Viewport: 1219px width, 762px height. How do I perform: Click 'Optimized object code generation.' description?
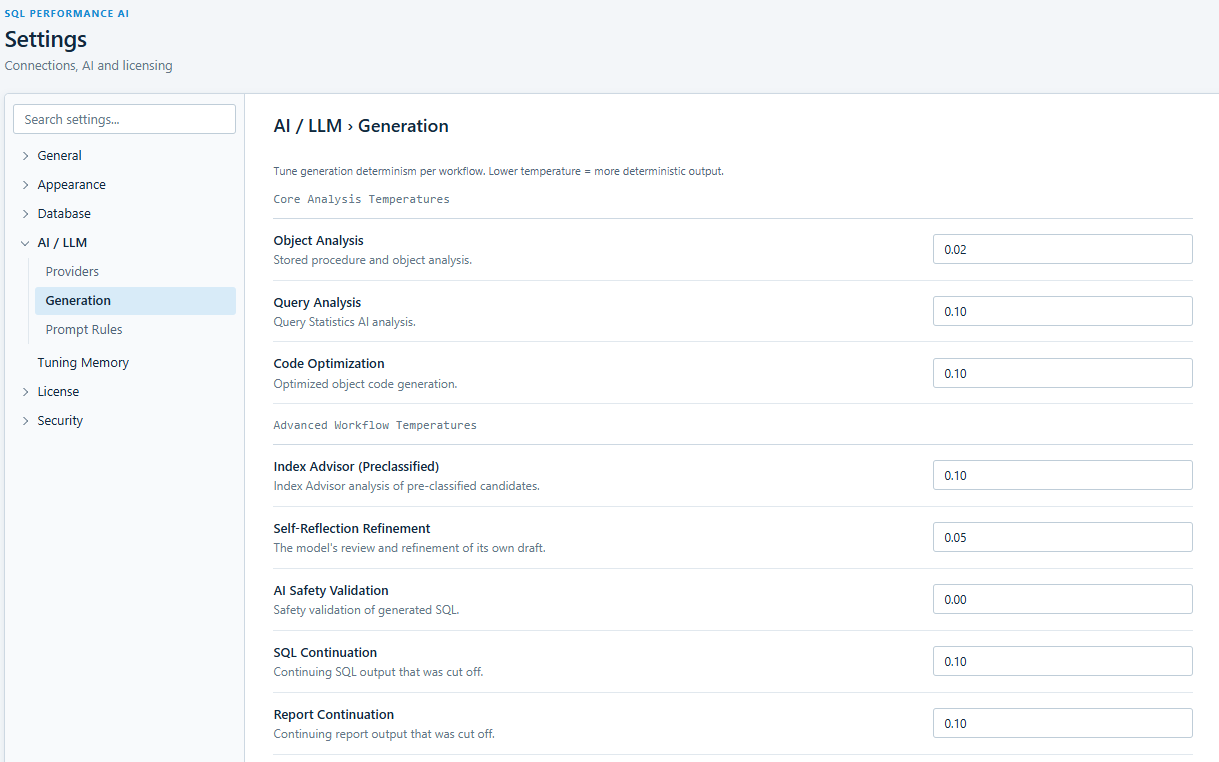(x=365, y=384)
